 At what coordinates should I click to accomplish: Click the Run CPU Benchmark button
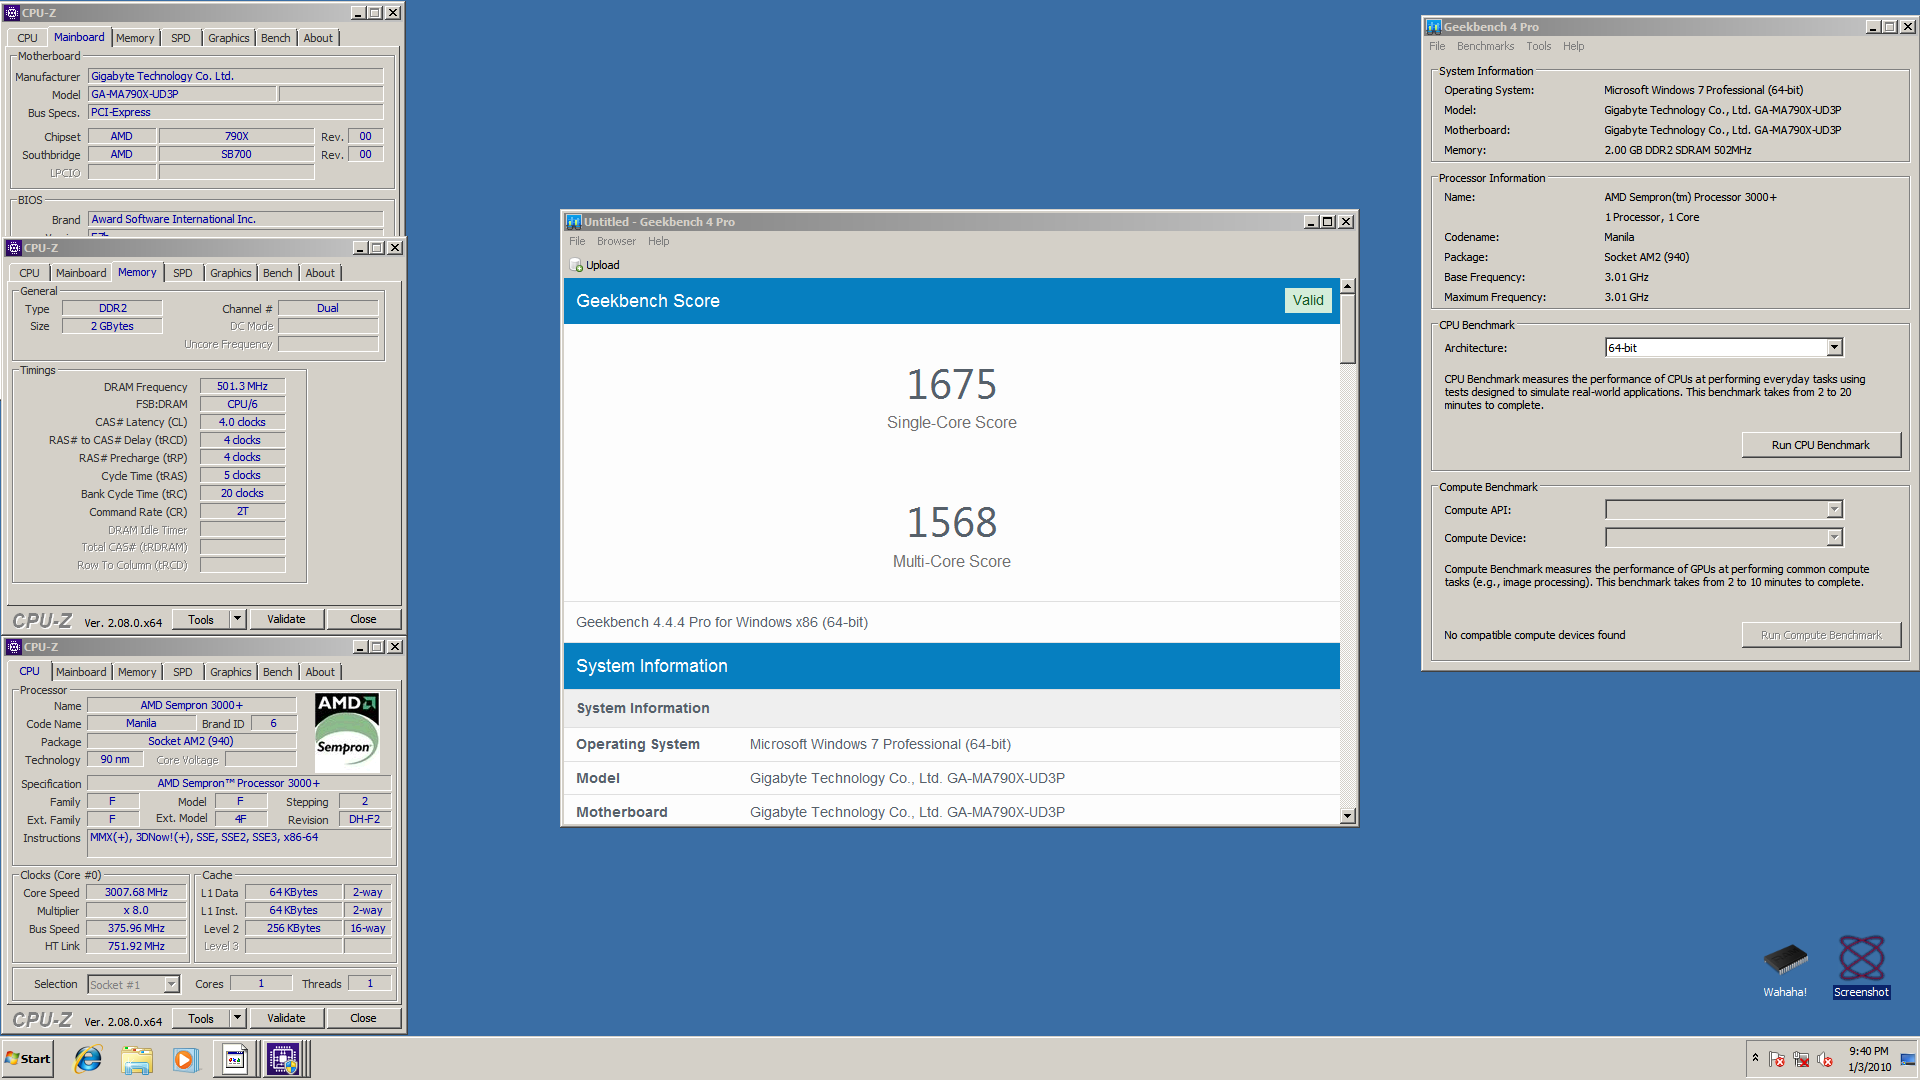pyautogui.click(x=1821, y=445)
